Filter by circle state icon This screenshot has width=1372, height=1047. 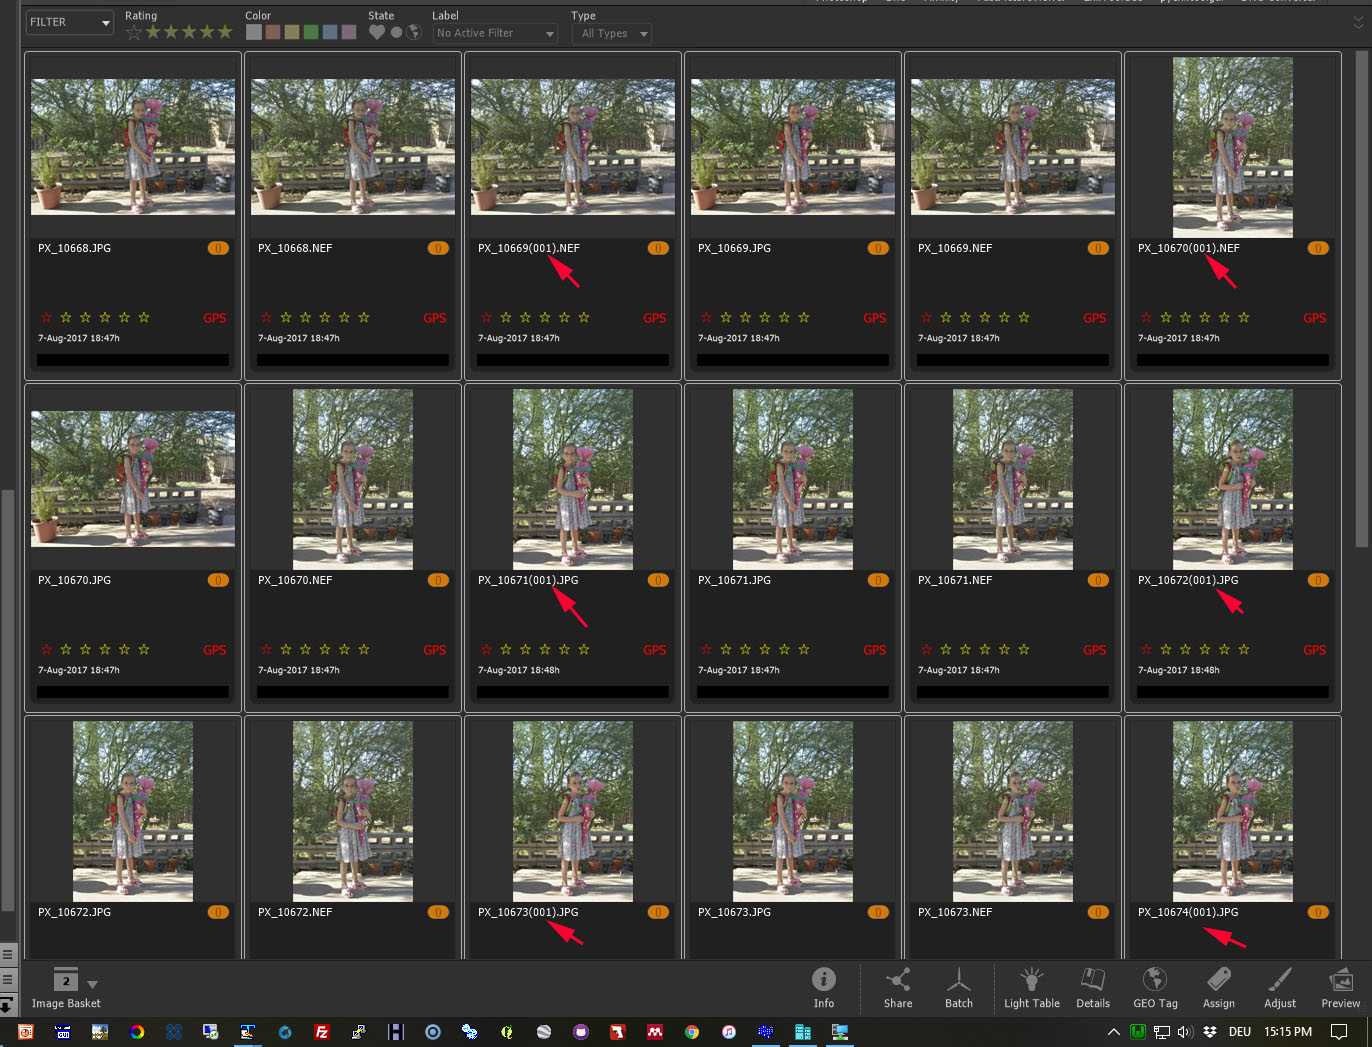(396, 32)
